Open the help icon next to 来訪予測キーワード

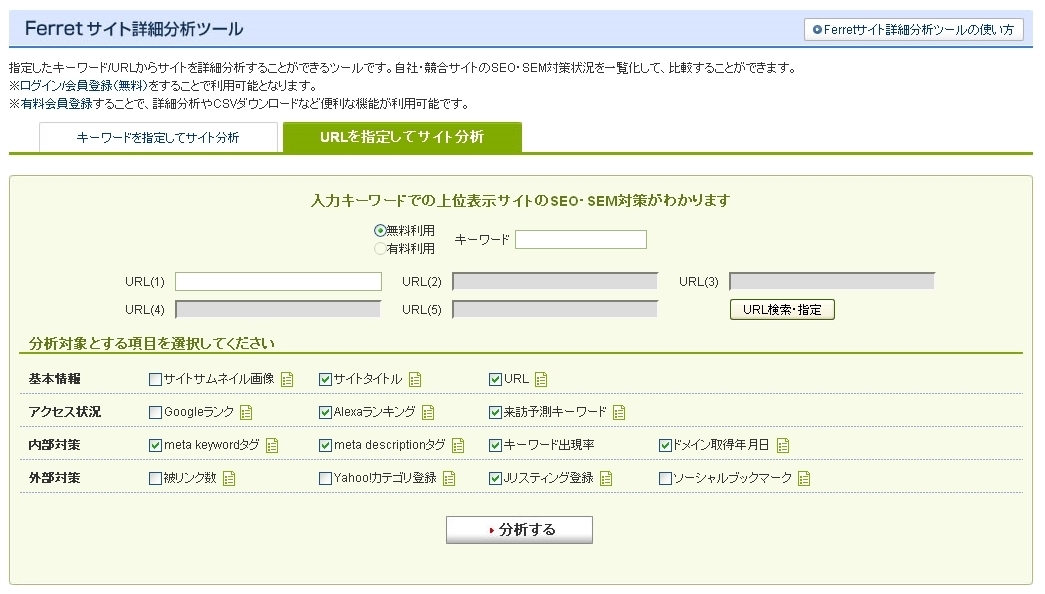tap(619, 412)
